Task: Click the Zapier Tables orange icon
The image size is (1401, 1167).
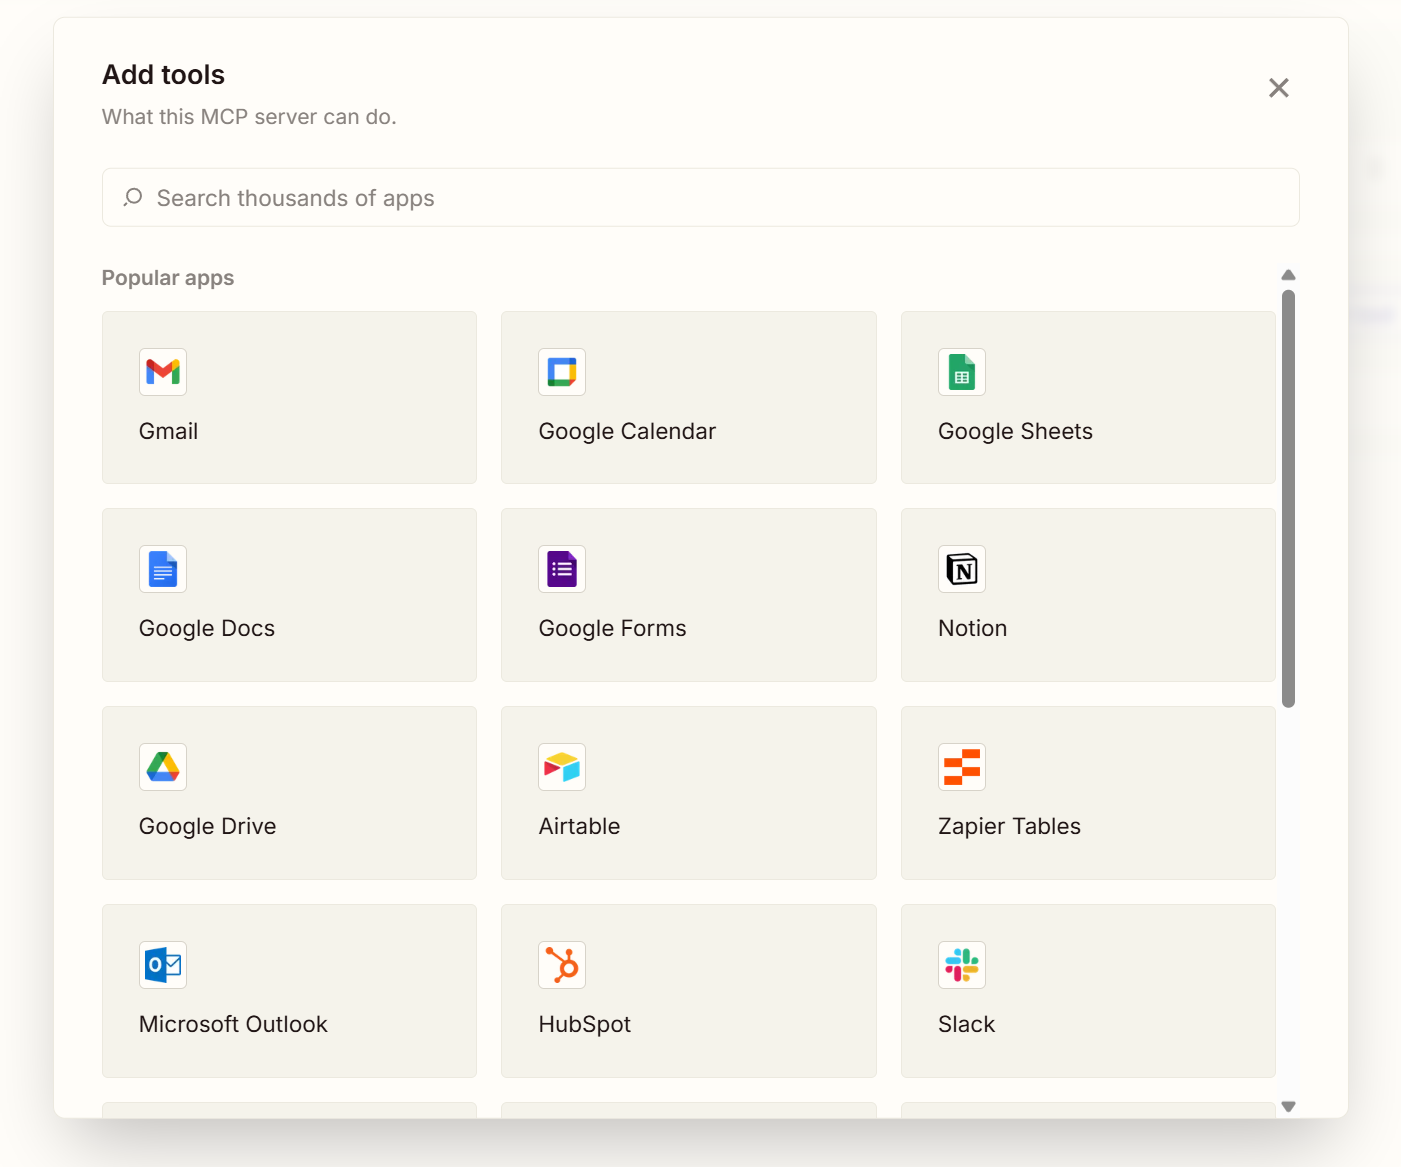Action: point(962,767)
